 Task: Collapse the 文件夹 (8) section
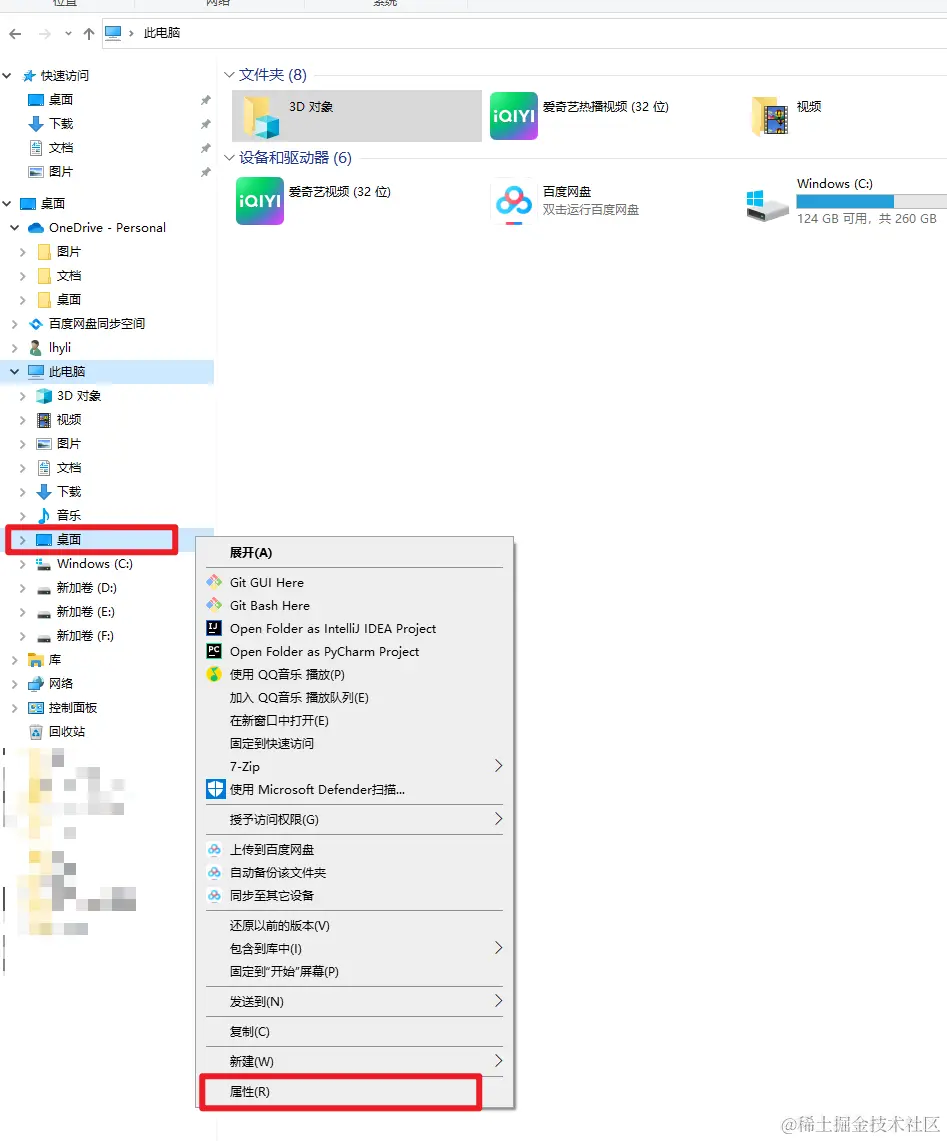click(229, 75)
